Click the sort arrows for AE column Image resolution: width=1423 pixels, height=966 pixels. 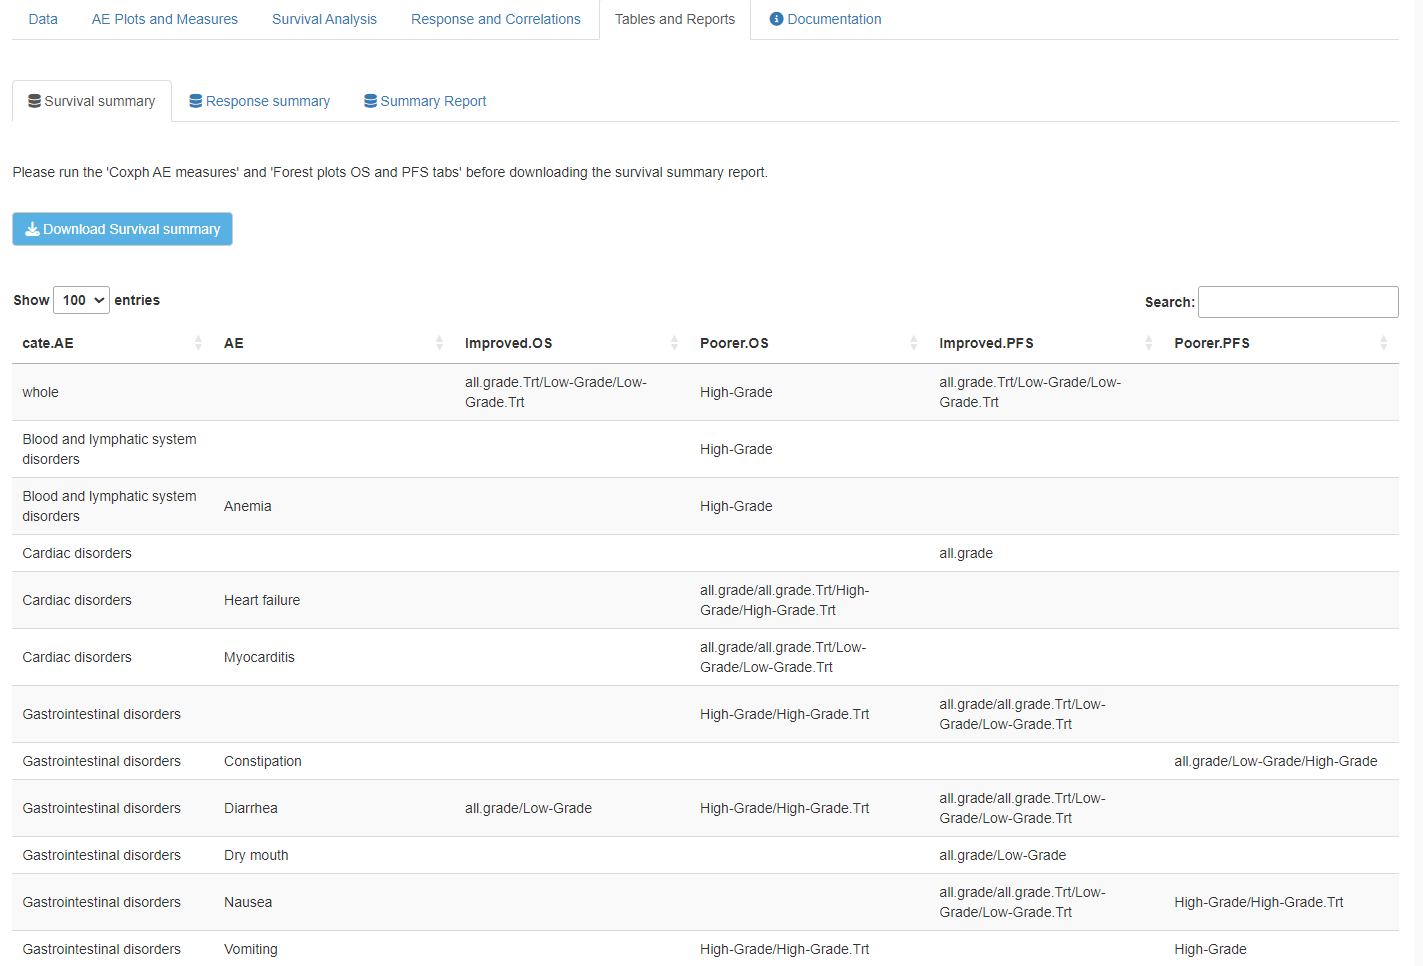coord(439,343)
